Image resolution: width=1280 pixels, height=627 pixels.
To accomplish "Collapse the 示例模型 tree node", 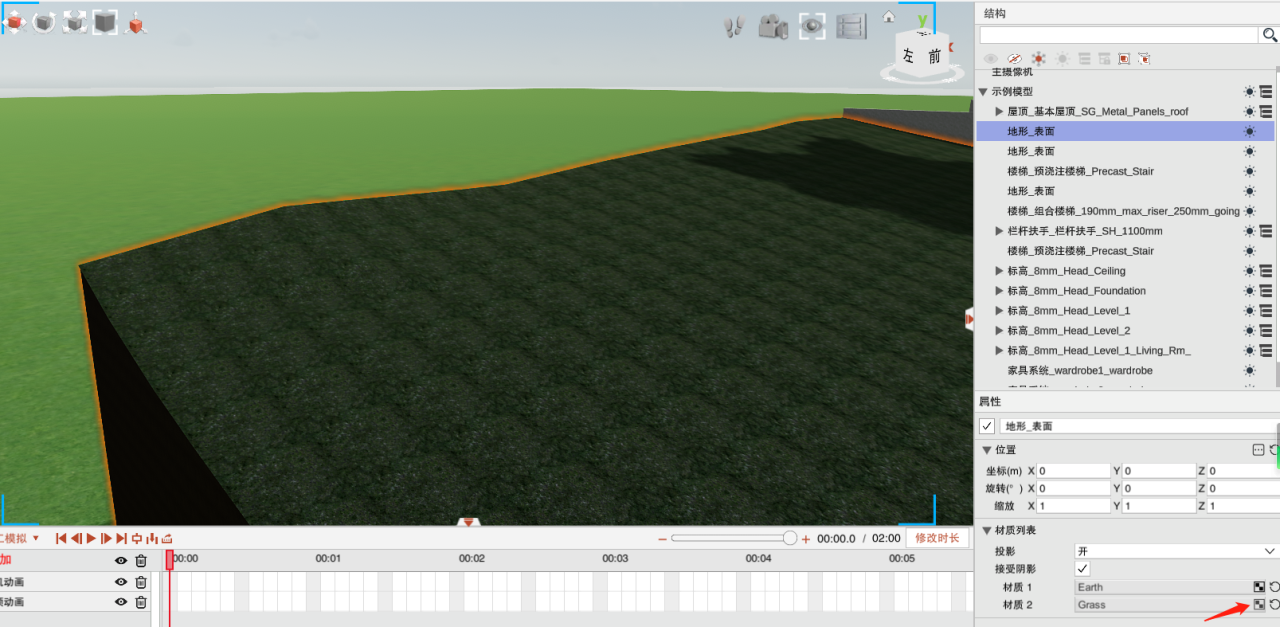I will pyautogui.click(x=983, y=92).
